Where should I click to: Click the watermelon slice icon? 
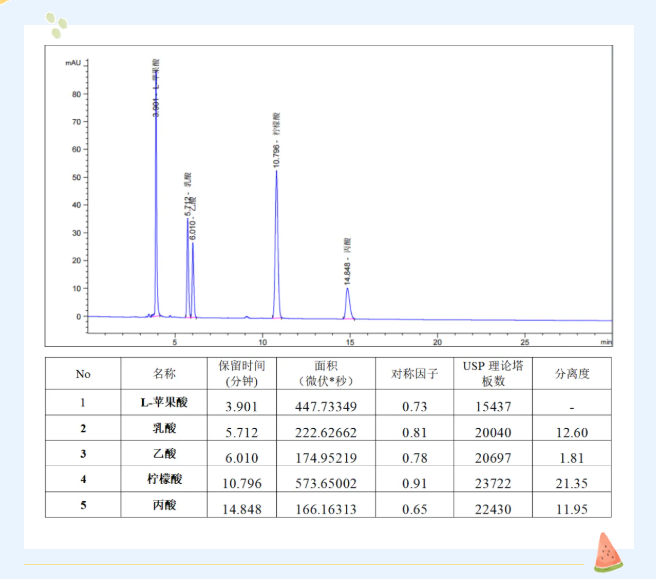[607, 552]
